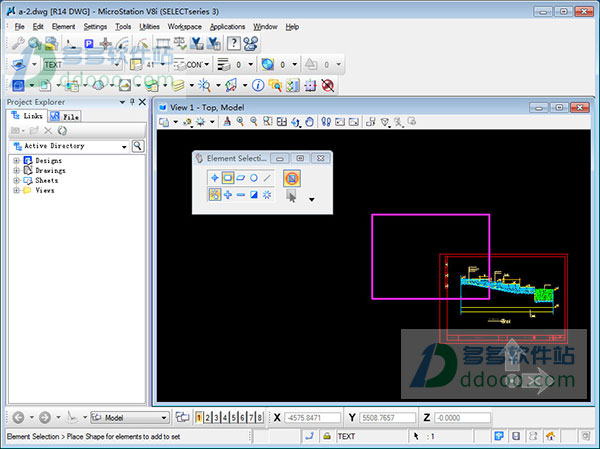Expand the Views tree node
Viewport: 600px width, 449px height.
[x=16, y=190]
